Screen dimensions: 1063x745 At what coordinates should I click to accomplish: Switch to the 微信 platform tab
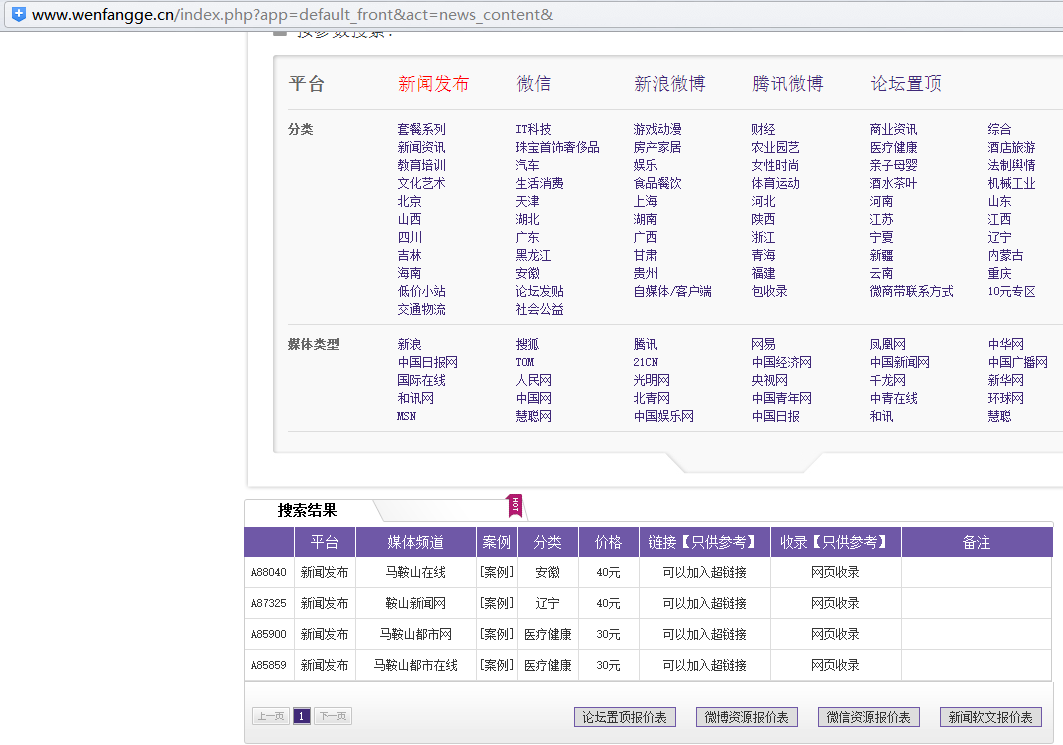533,84
